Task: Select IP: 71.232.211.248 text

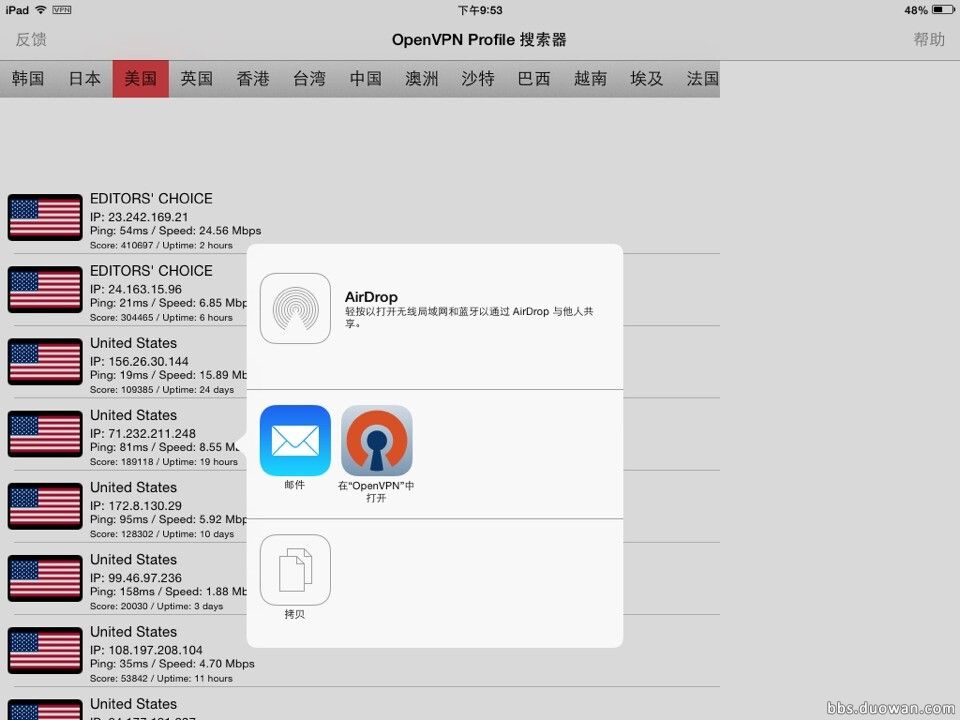Action: point(143,434)
